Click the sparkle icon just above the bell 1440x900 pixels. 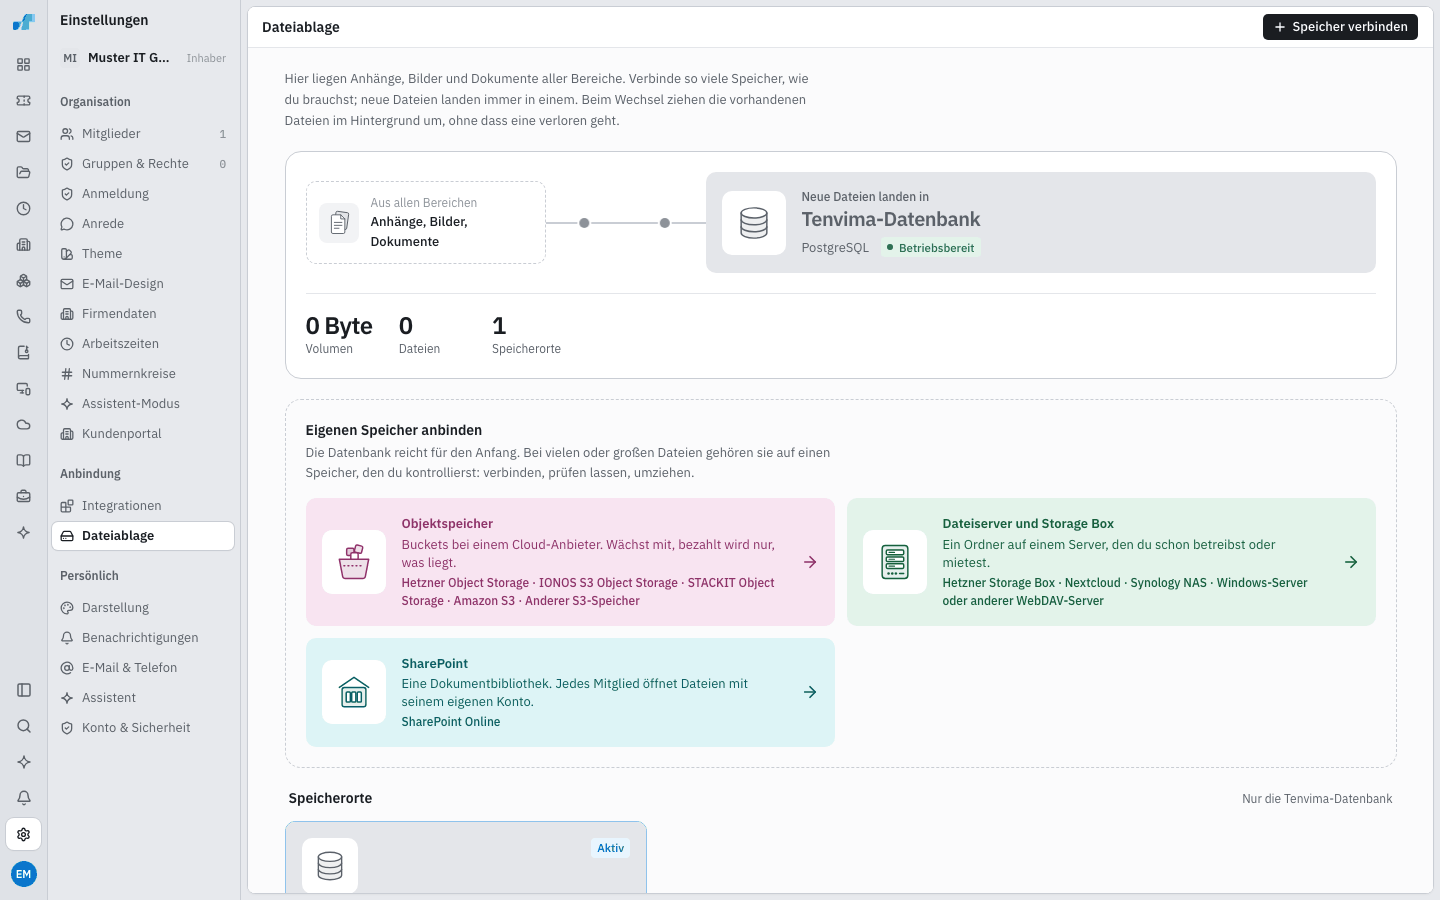coord(24,762)
